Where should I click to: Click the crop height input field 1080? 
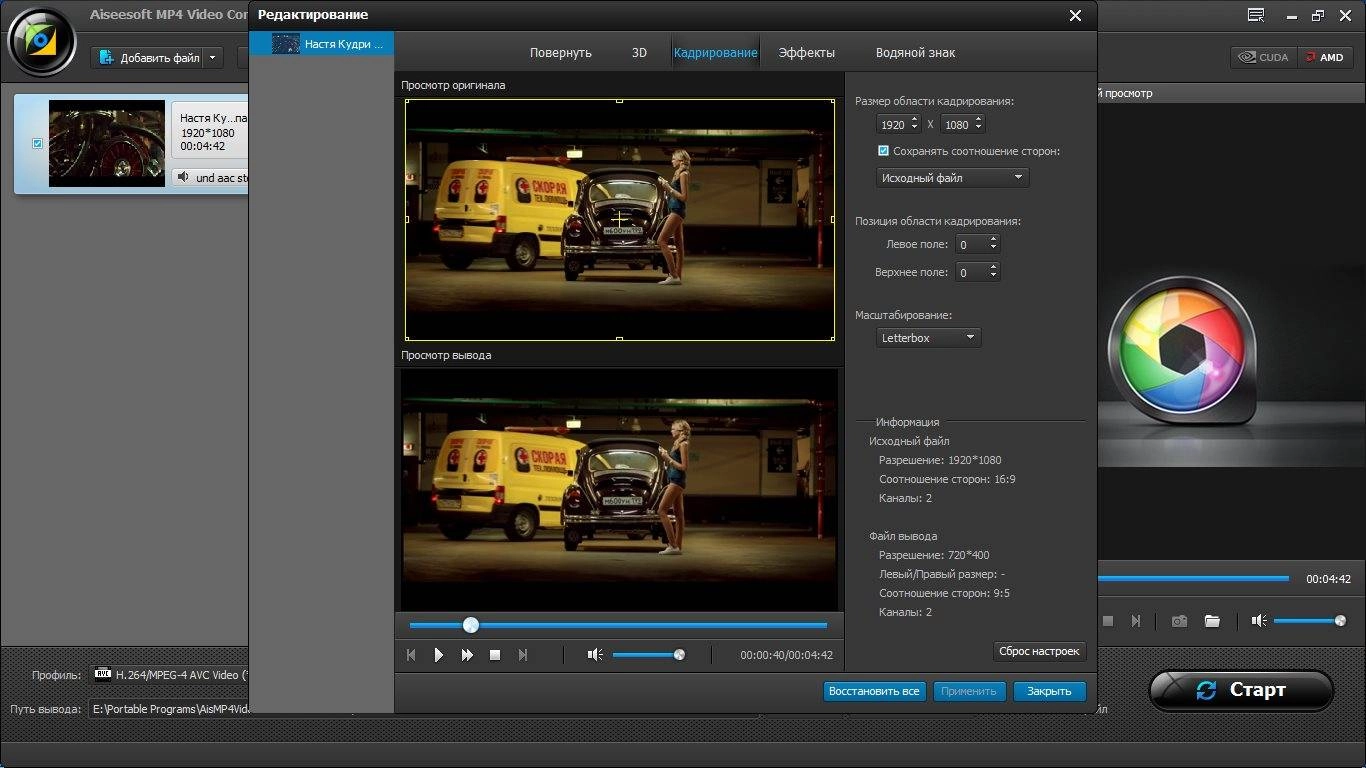[x=956, y=125]
